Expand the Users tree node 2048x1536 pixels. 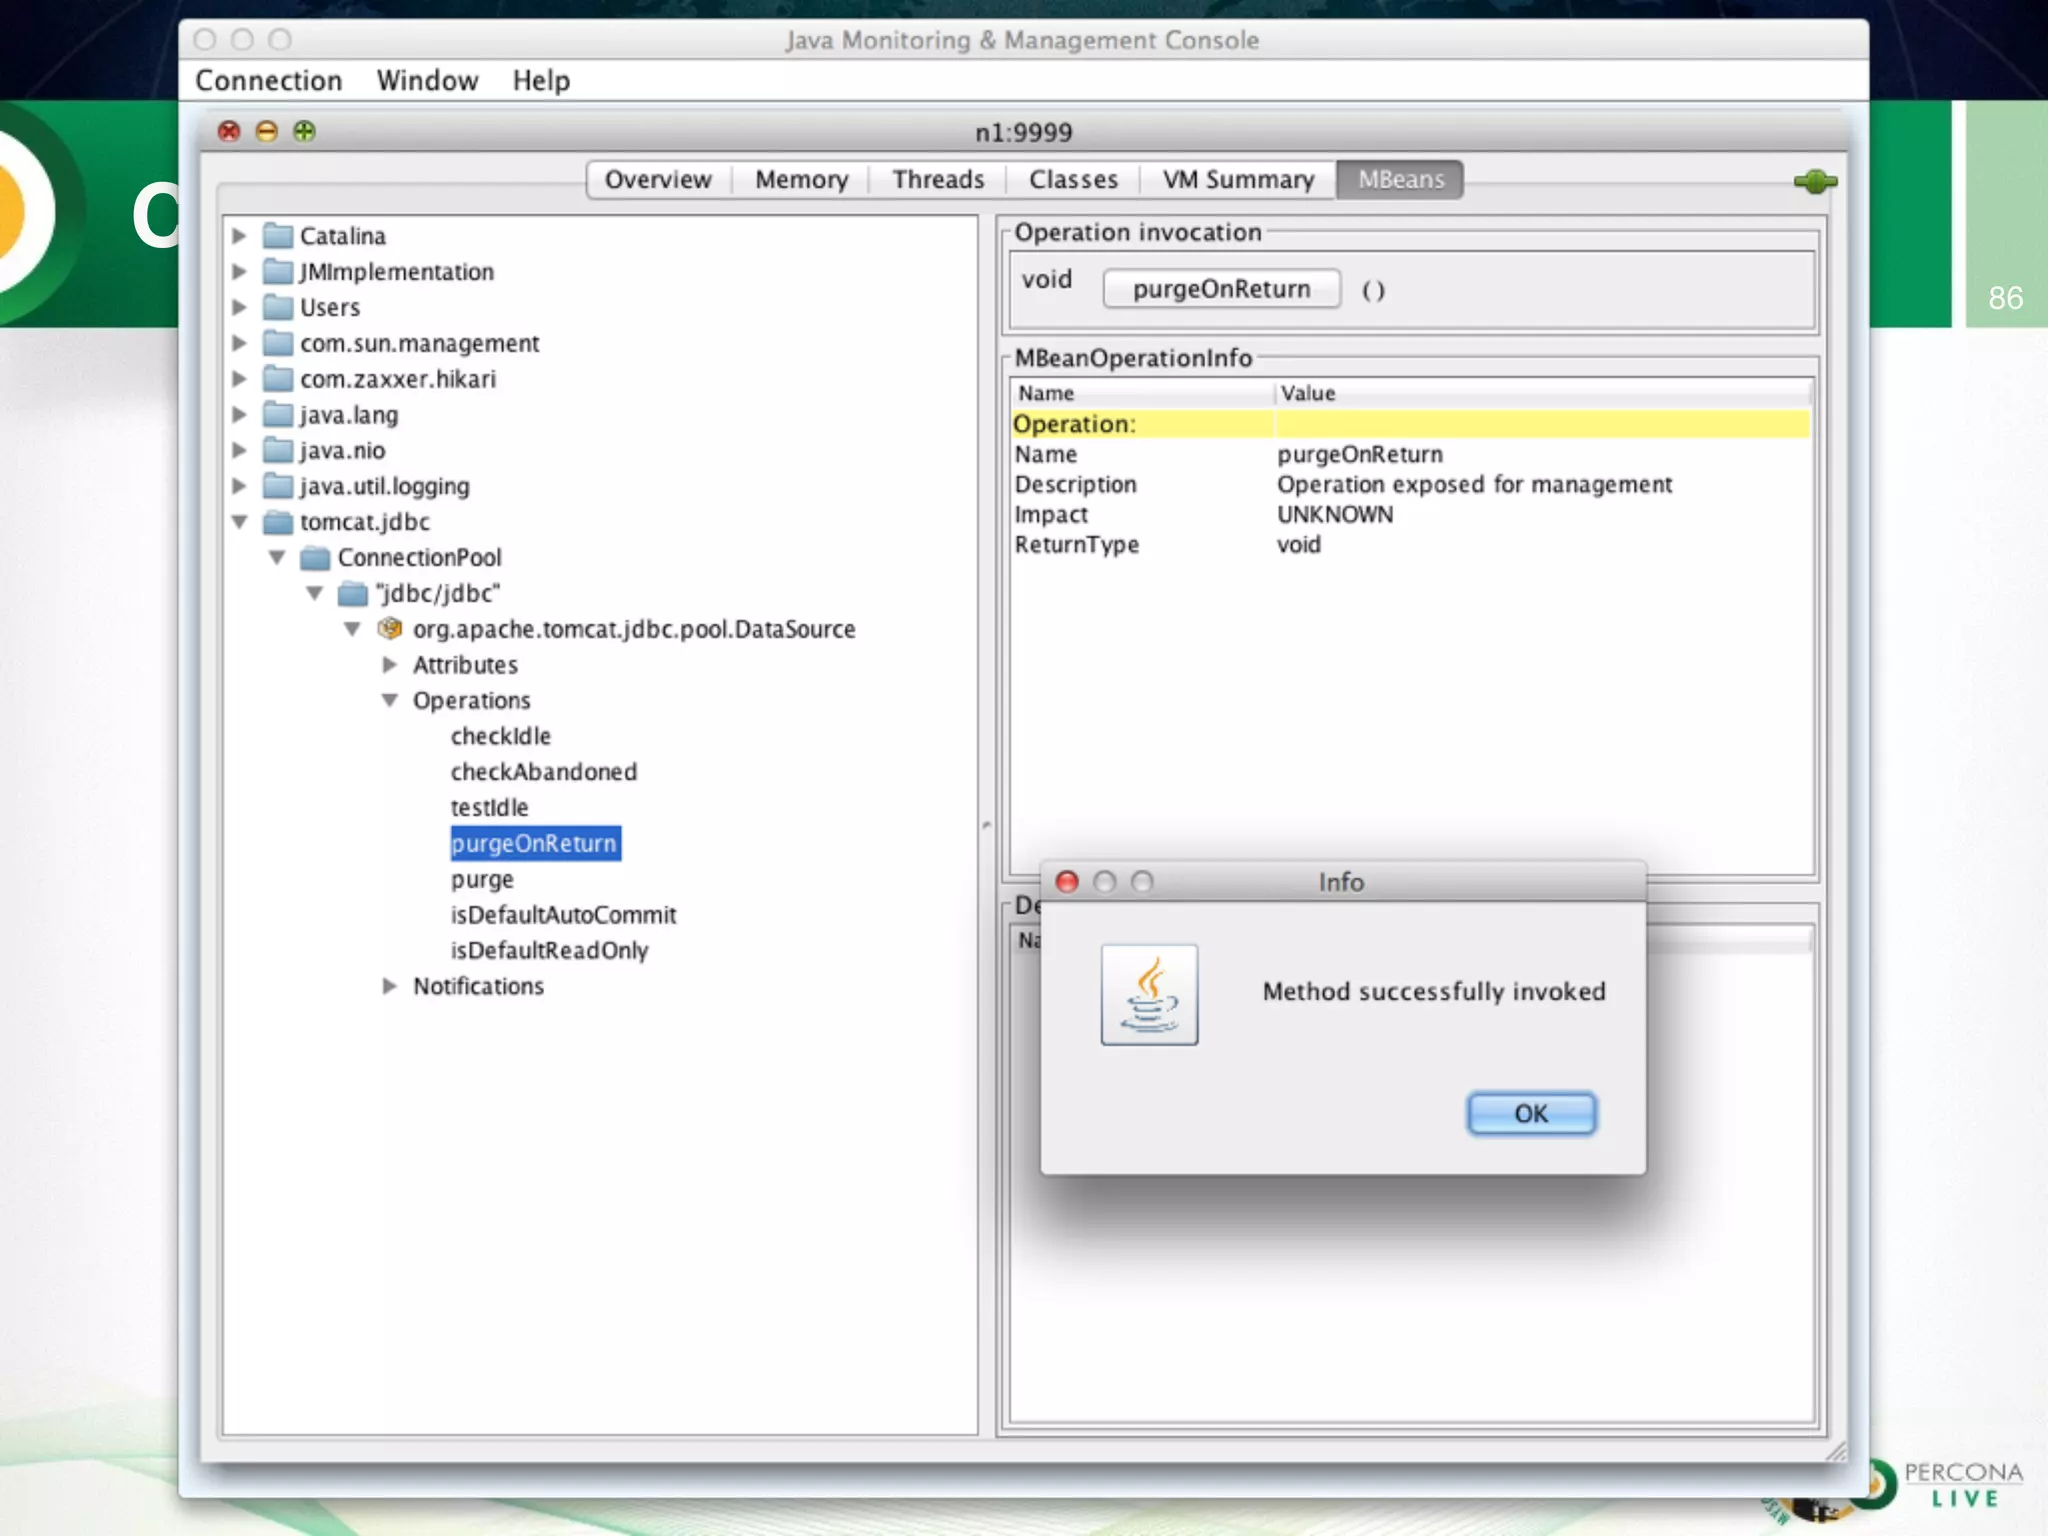tap(239, 307)
